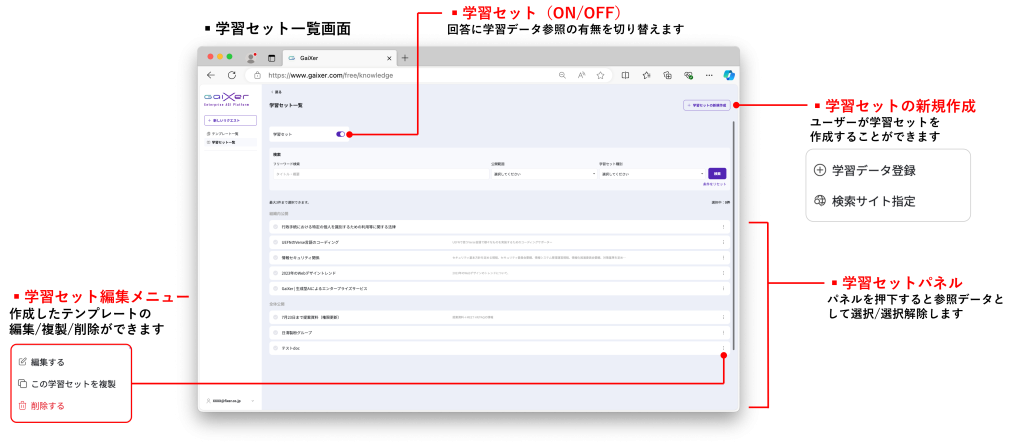Click the 学習セットの新規作成 button
The width and height of the screenshot is (1024, 447).
coord(707,105)
